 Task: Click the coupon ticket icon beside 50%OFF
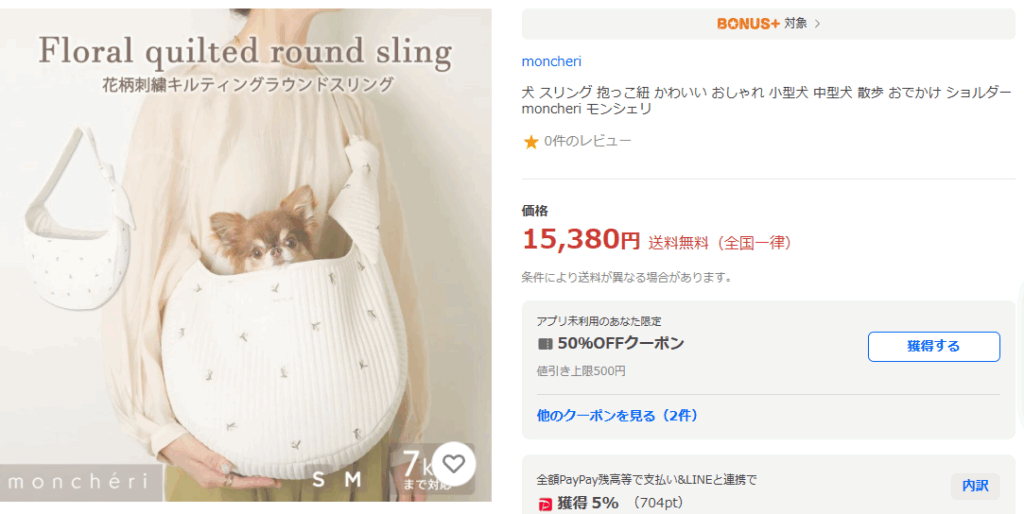545,344
